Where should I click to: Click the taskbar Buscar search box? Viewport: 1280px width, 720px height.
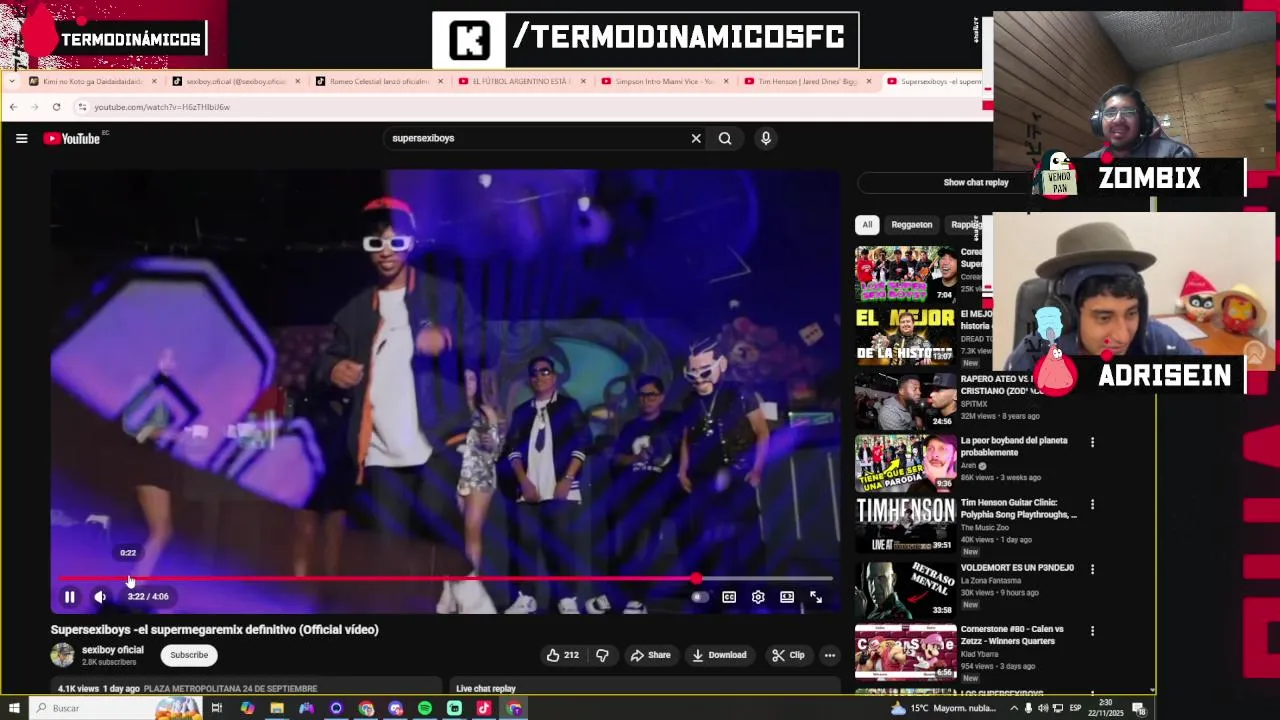[x=115, y=708]
